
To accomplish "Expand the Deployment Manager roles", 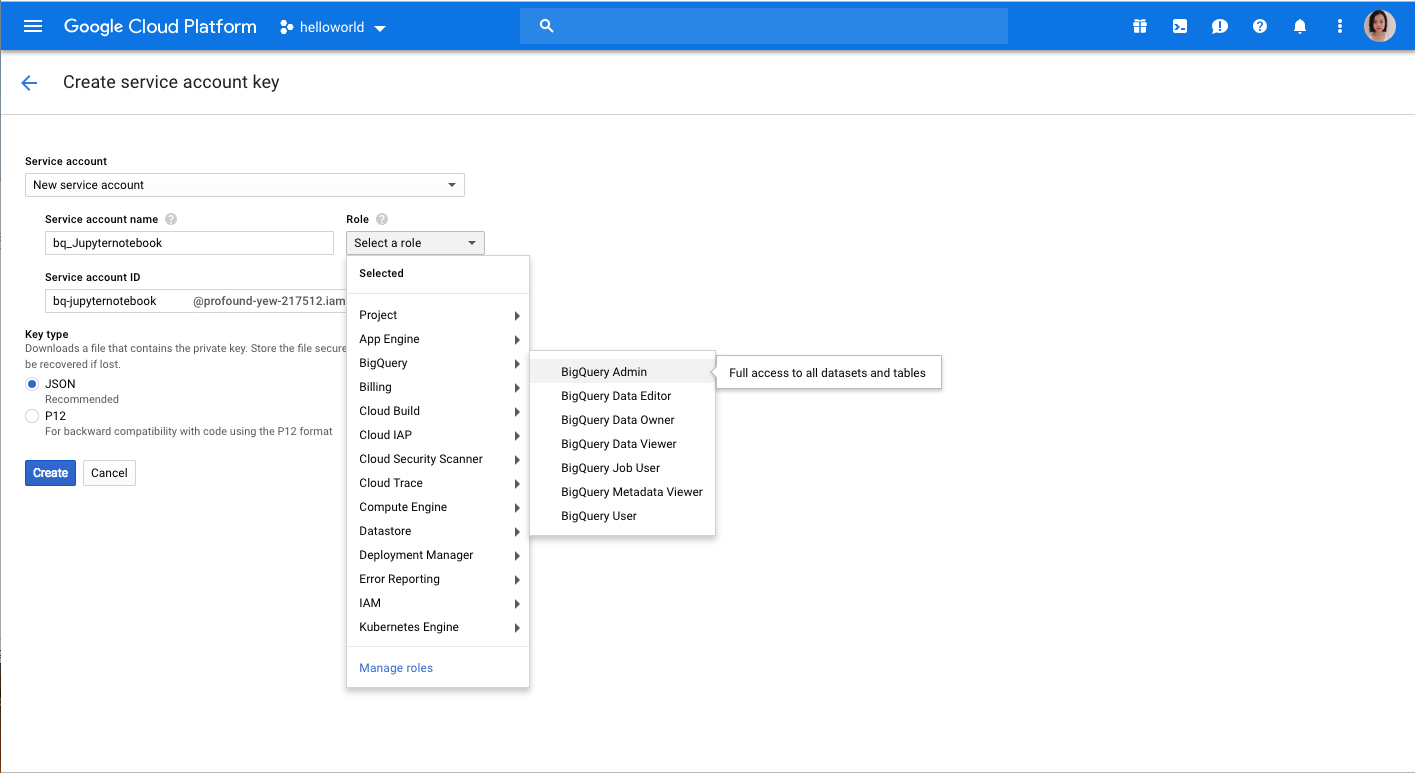I will (x=438, y=555).
